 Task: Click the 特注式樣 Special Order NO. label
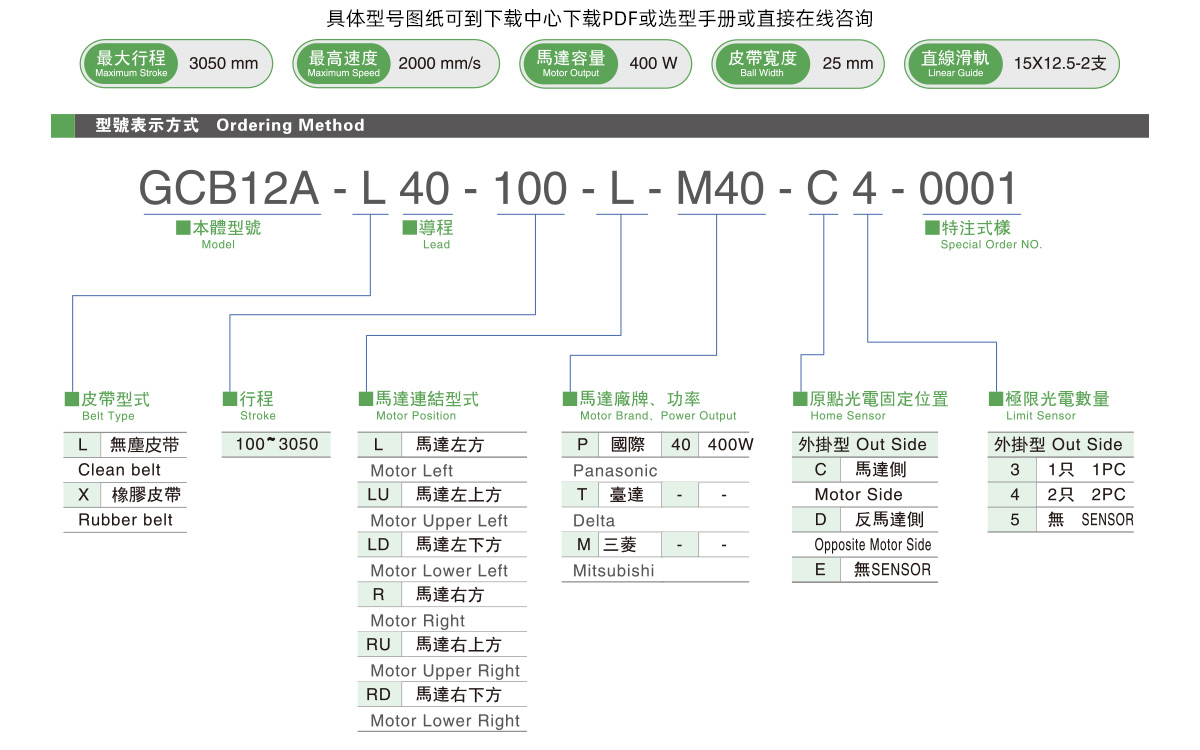pyautogui.click(x=983, y=234)
